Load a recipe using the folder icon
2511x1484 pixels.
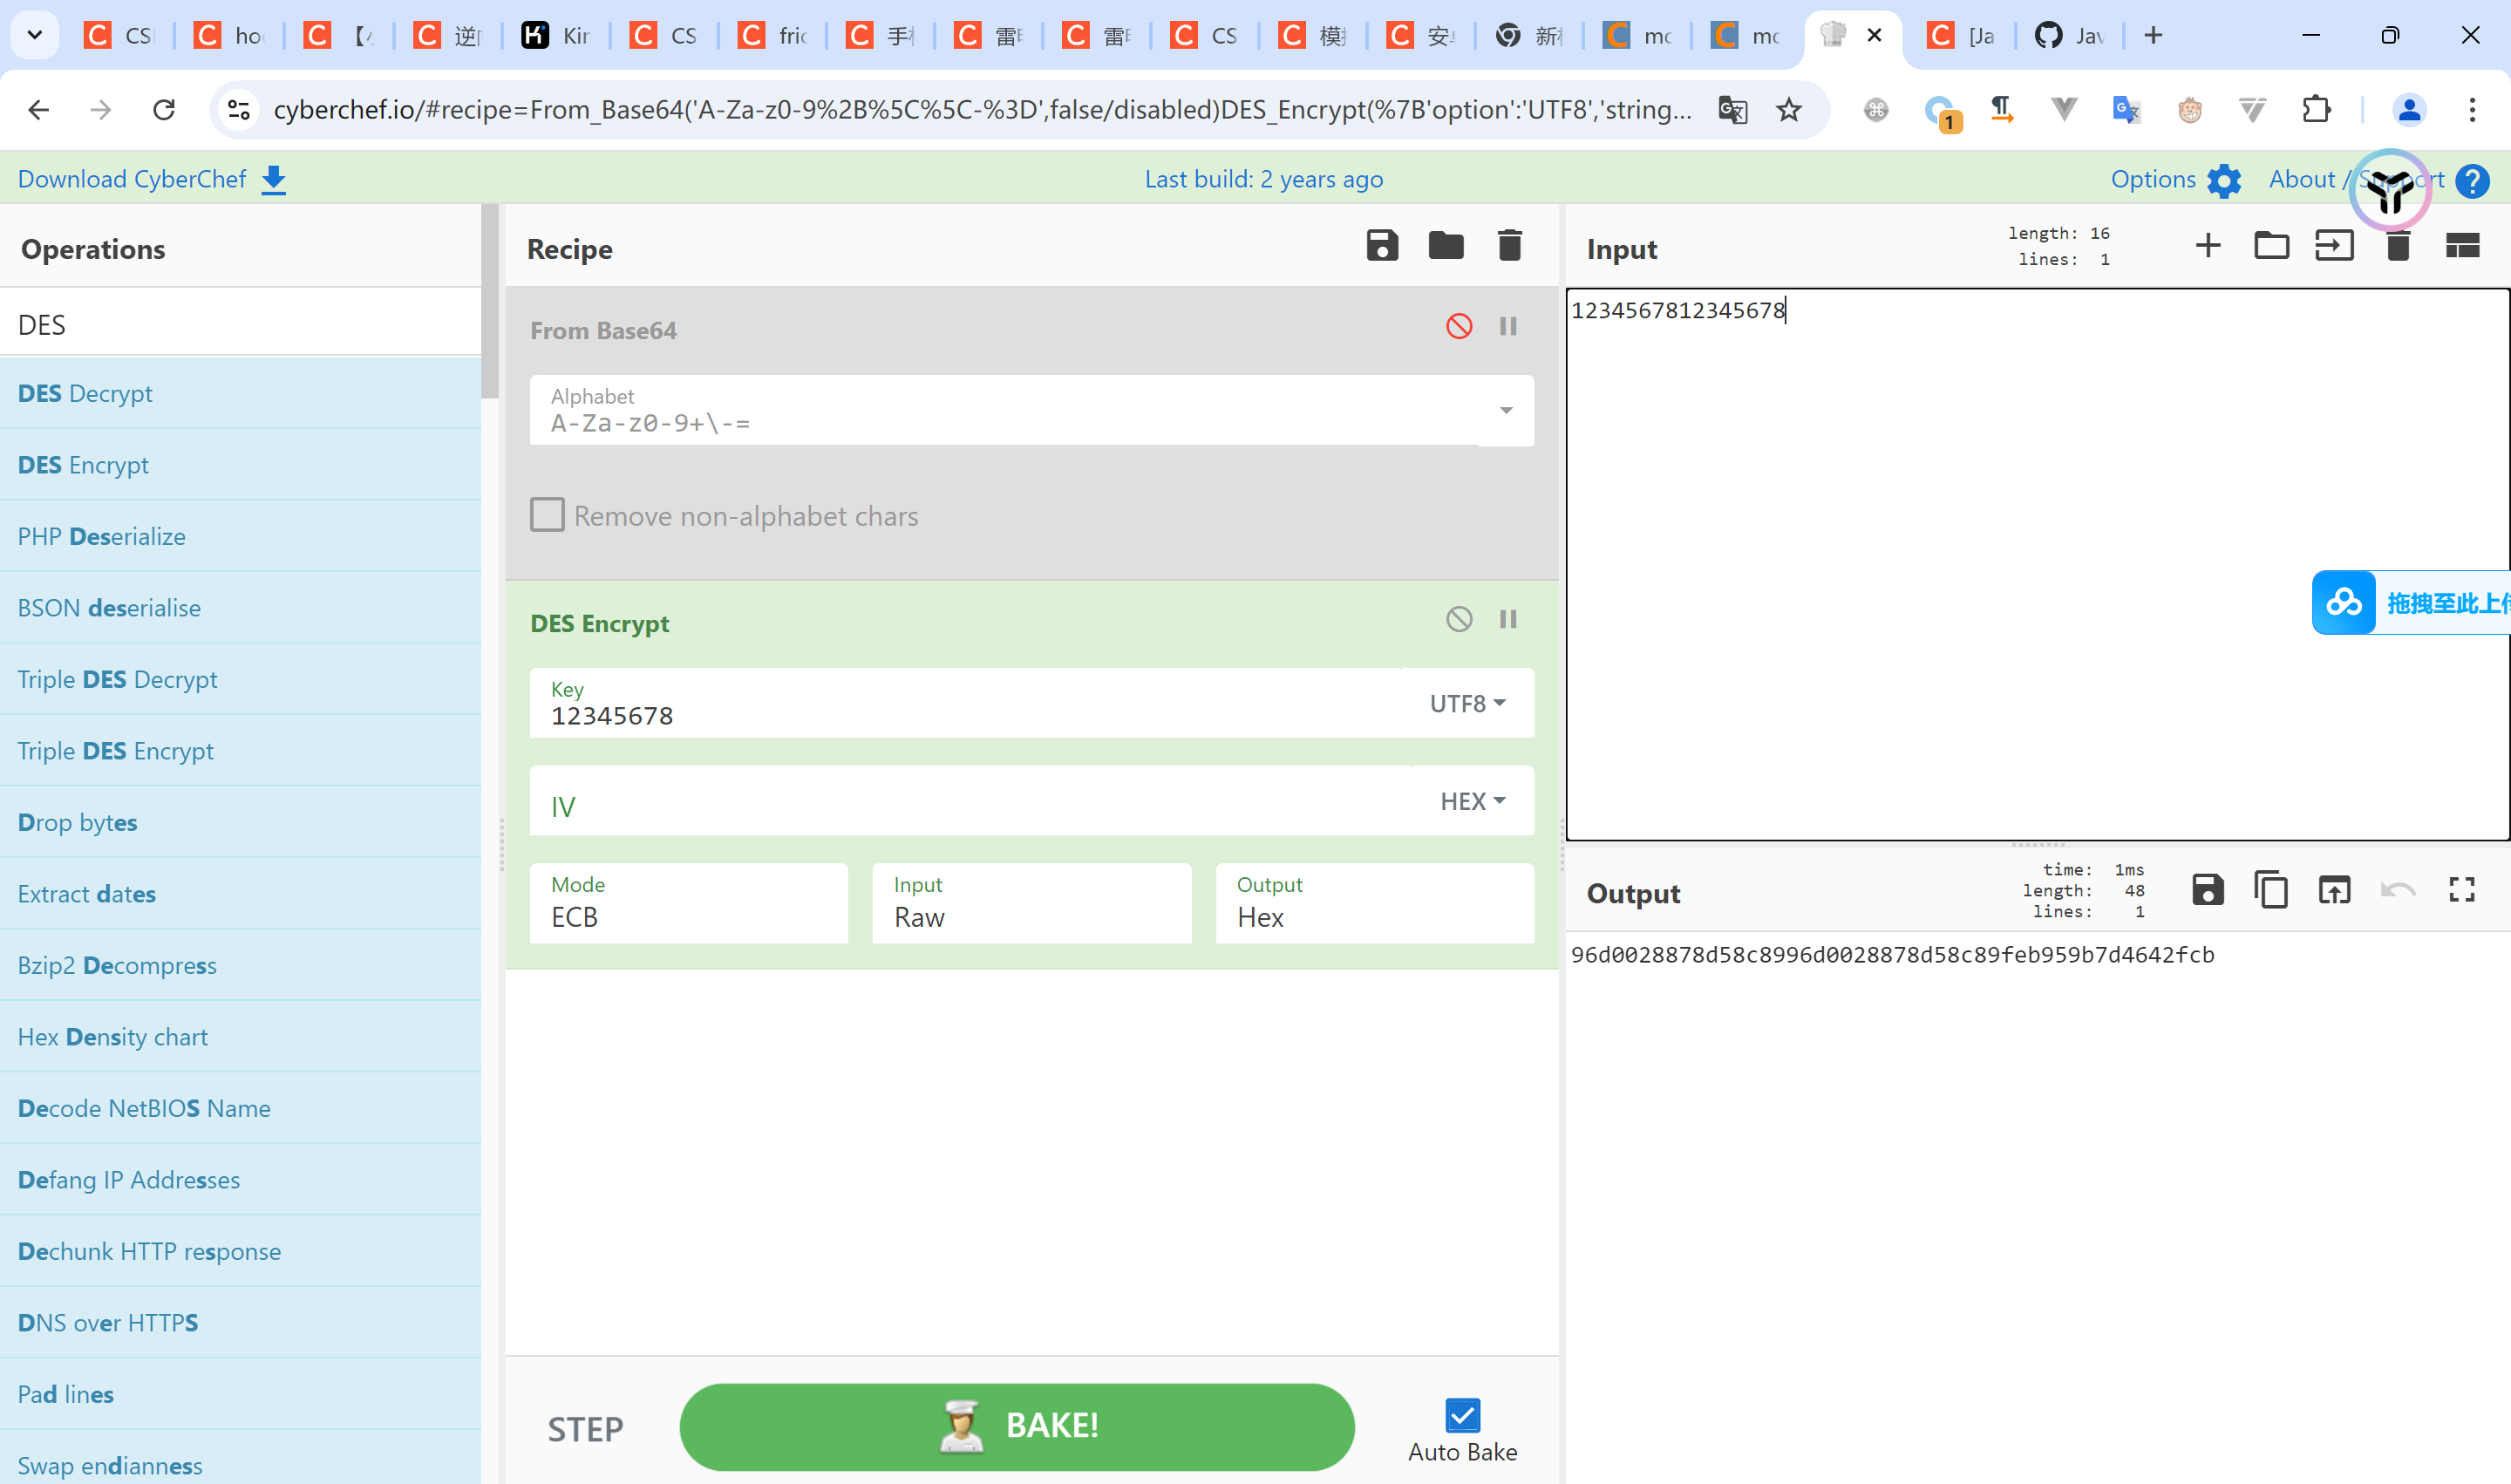pyautogui.click(x=1446, y=246)
